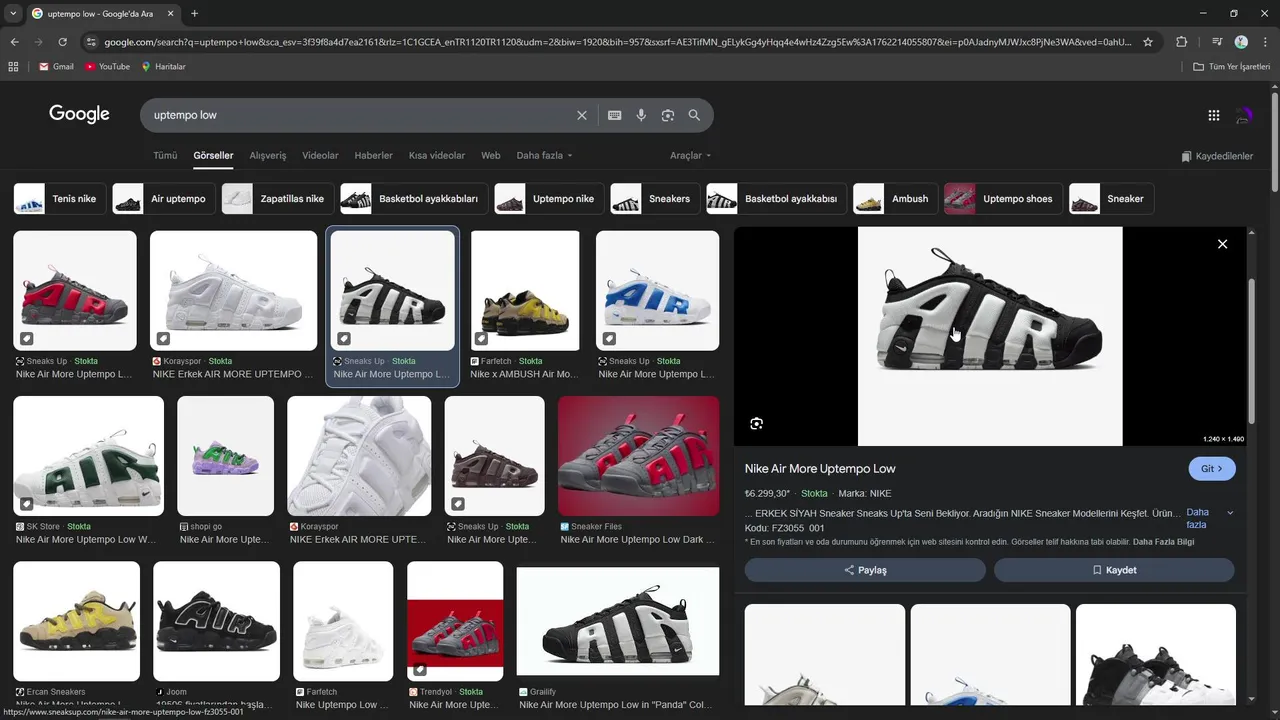Expand the Araçlar tools dropdown

click(690, 156)
